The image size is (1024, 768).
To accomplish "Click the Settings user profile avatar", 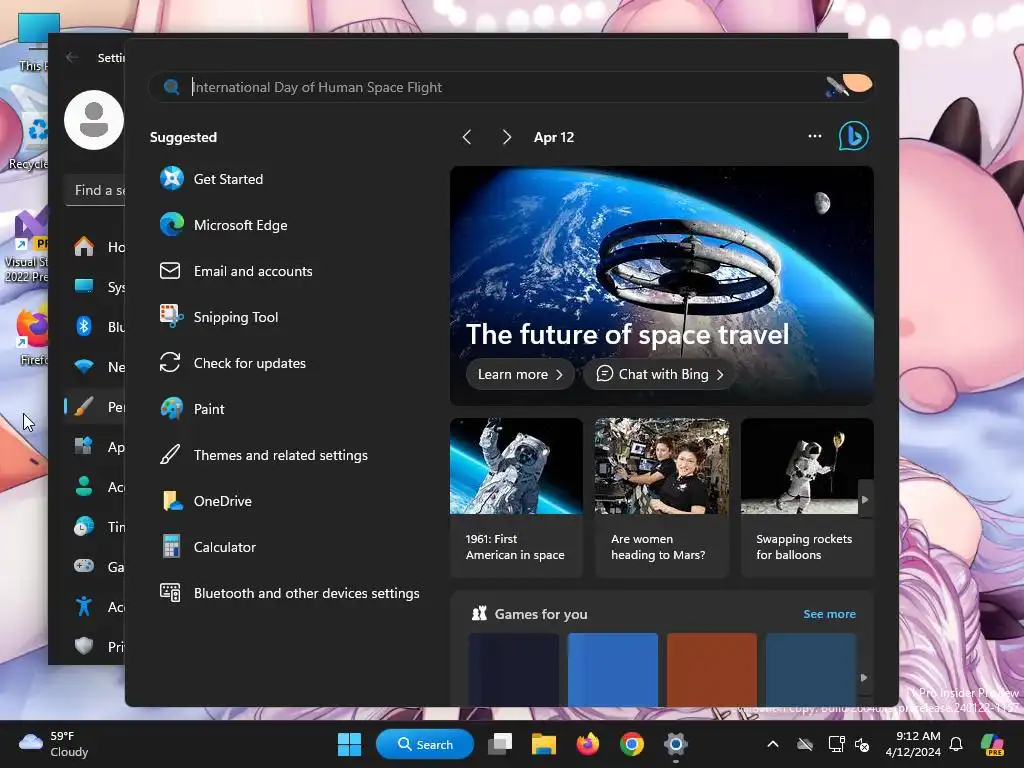I will [94, 120].
